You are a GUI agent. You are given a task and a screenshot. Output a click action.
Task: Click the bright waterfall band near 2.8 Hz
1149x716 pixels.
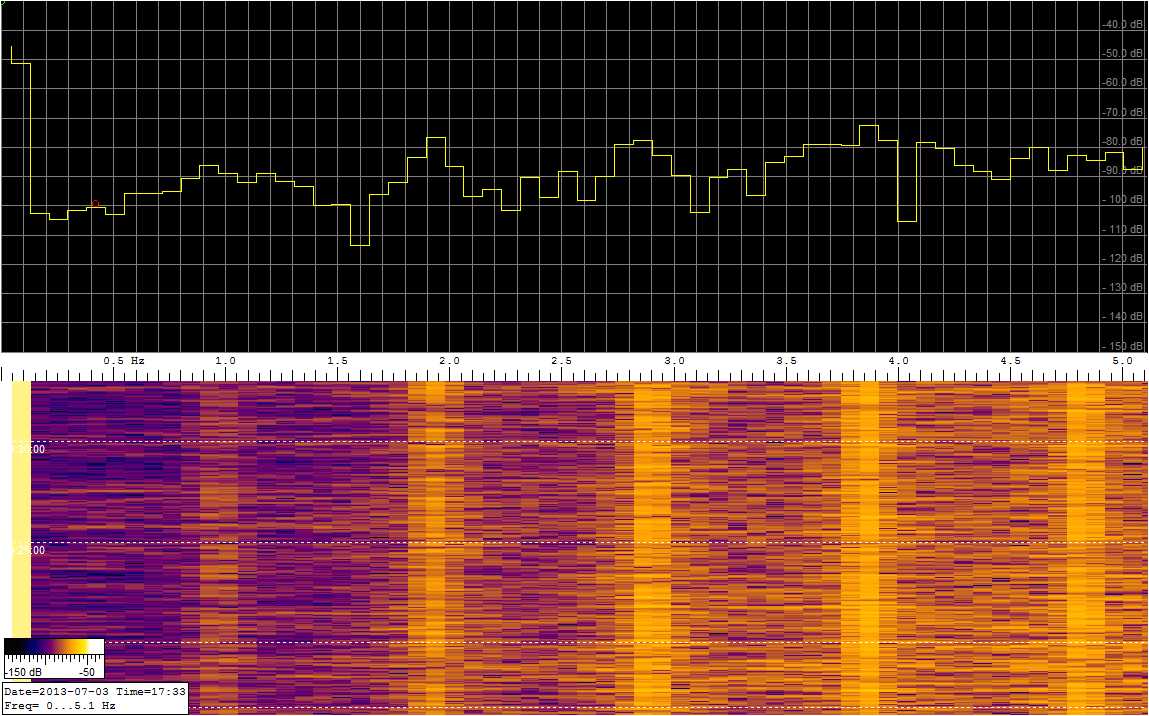[651, 540]
